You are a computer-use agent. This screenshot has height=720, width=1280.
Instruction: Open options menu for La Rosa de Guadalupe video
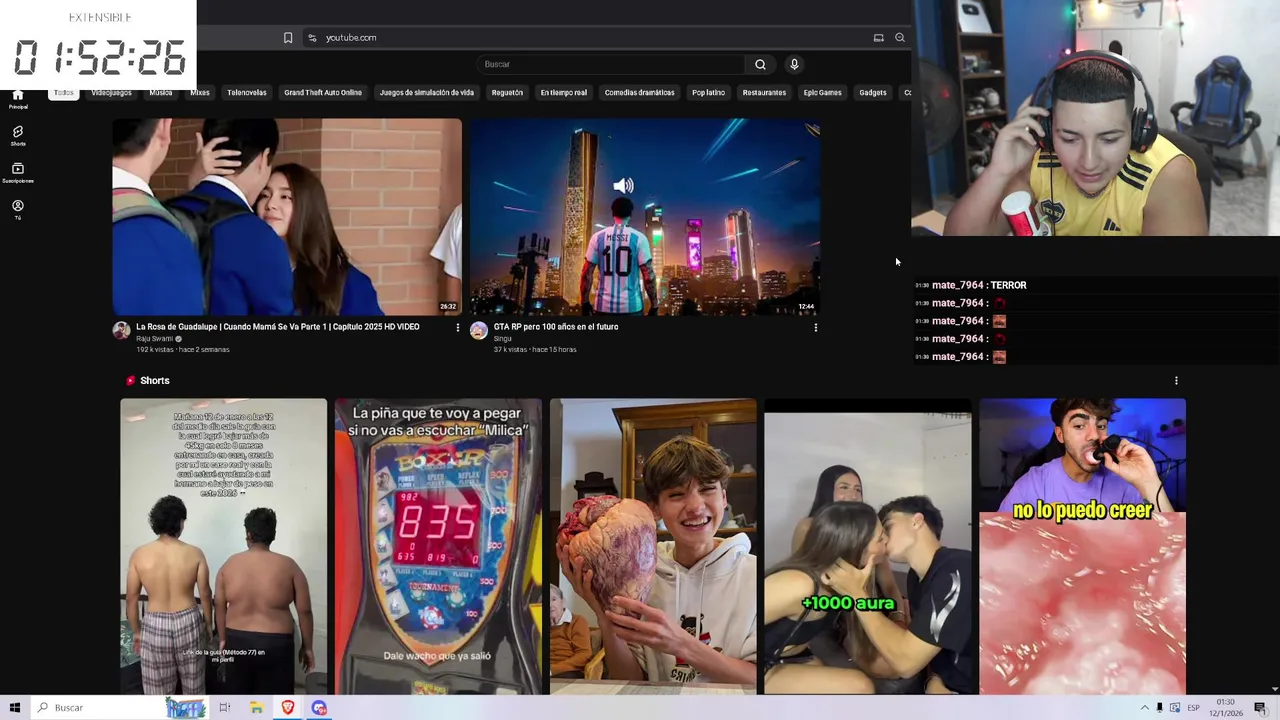(458, 327)
